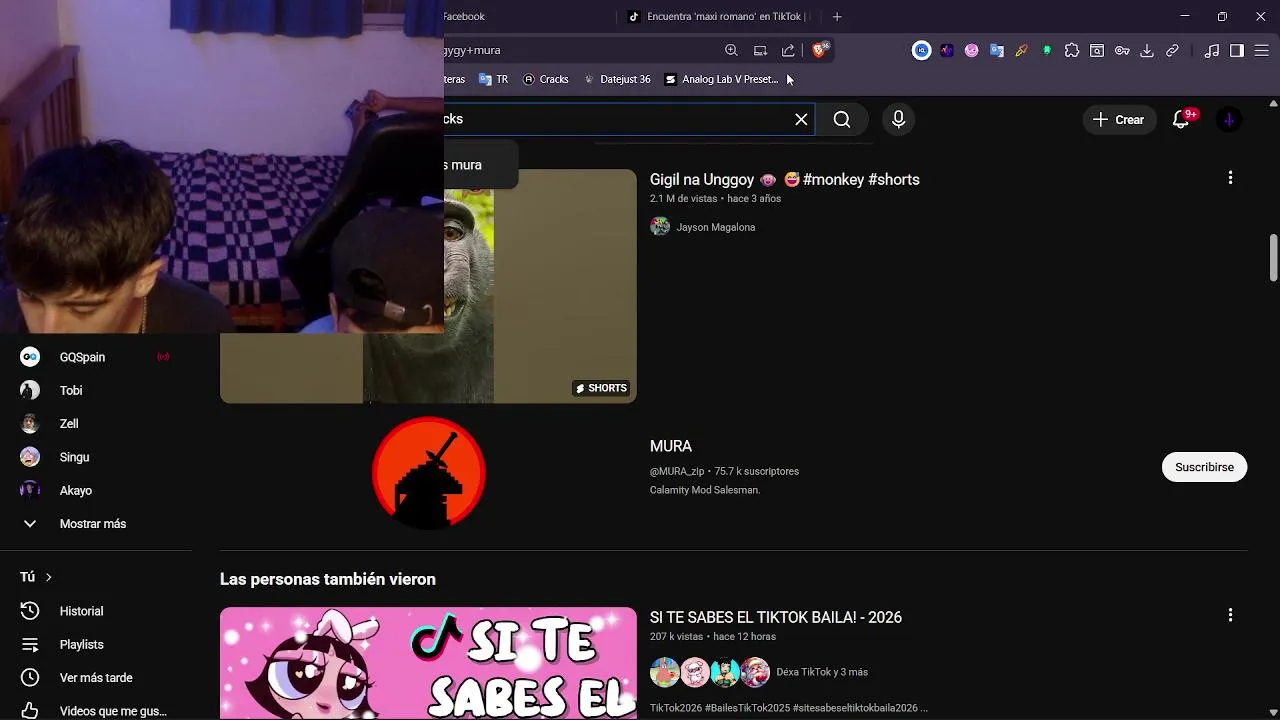Switch to the TikTok maxi romano tab
Viewport: 1280px width, 720px height.
(718, 16)
